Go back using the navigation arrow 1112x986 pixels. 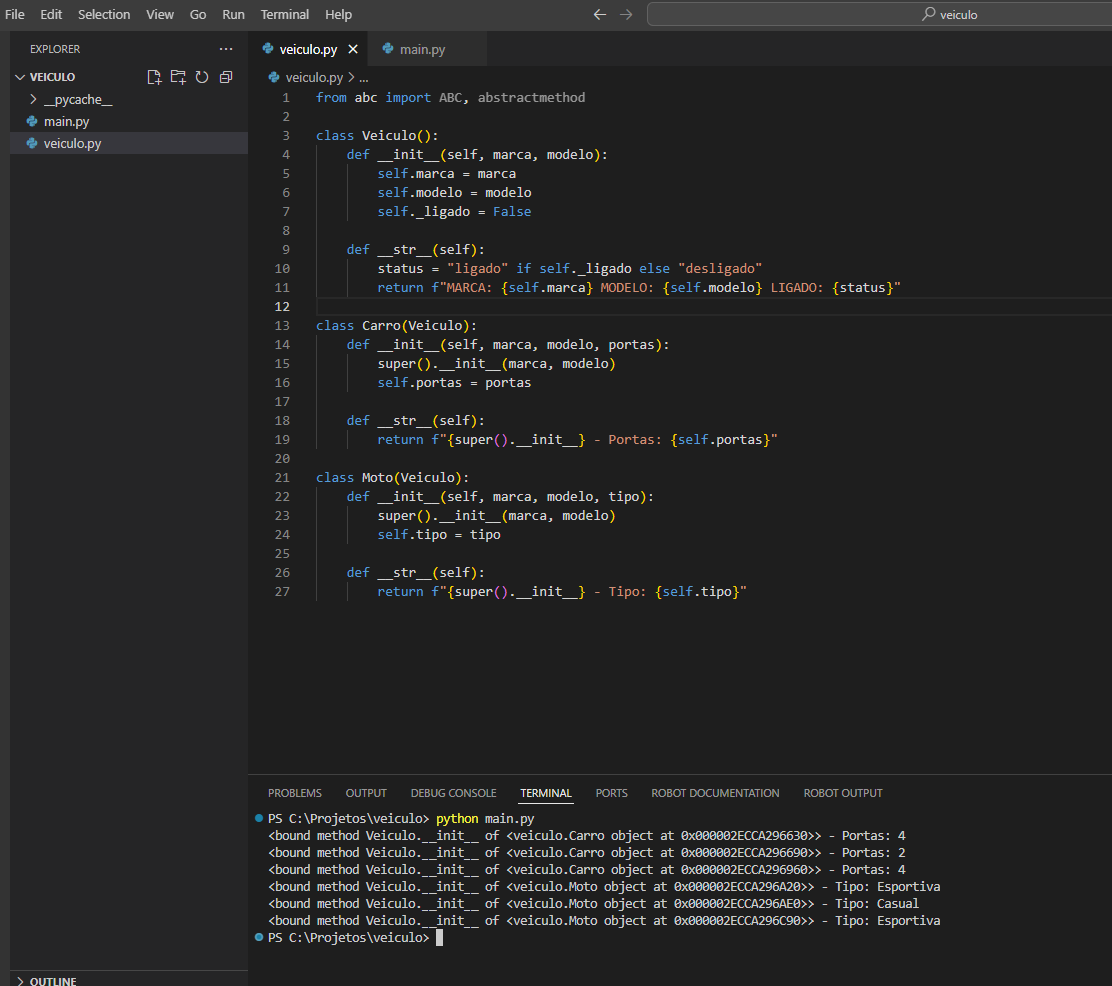(x=600, y=14)
